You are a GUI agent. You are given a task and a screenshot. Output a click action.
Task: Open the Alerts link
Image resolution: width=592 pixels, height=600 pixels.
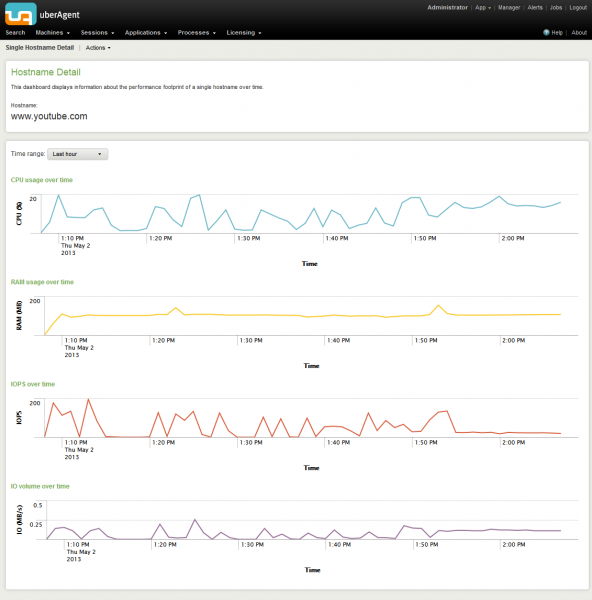(x=535, y=8)
